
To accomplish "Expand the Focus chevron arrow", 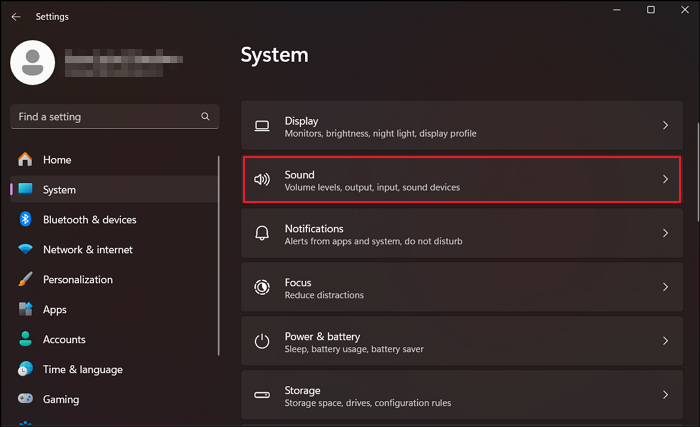I will 665,287.
